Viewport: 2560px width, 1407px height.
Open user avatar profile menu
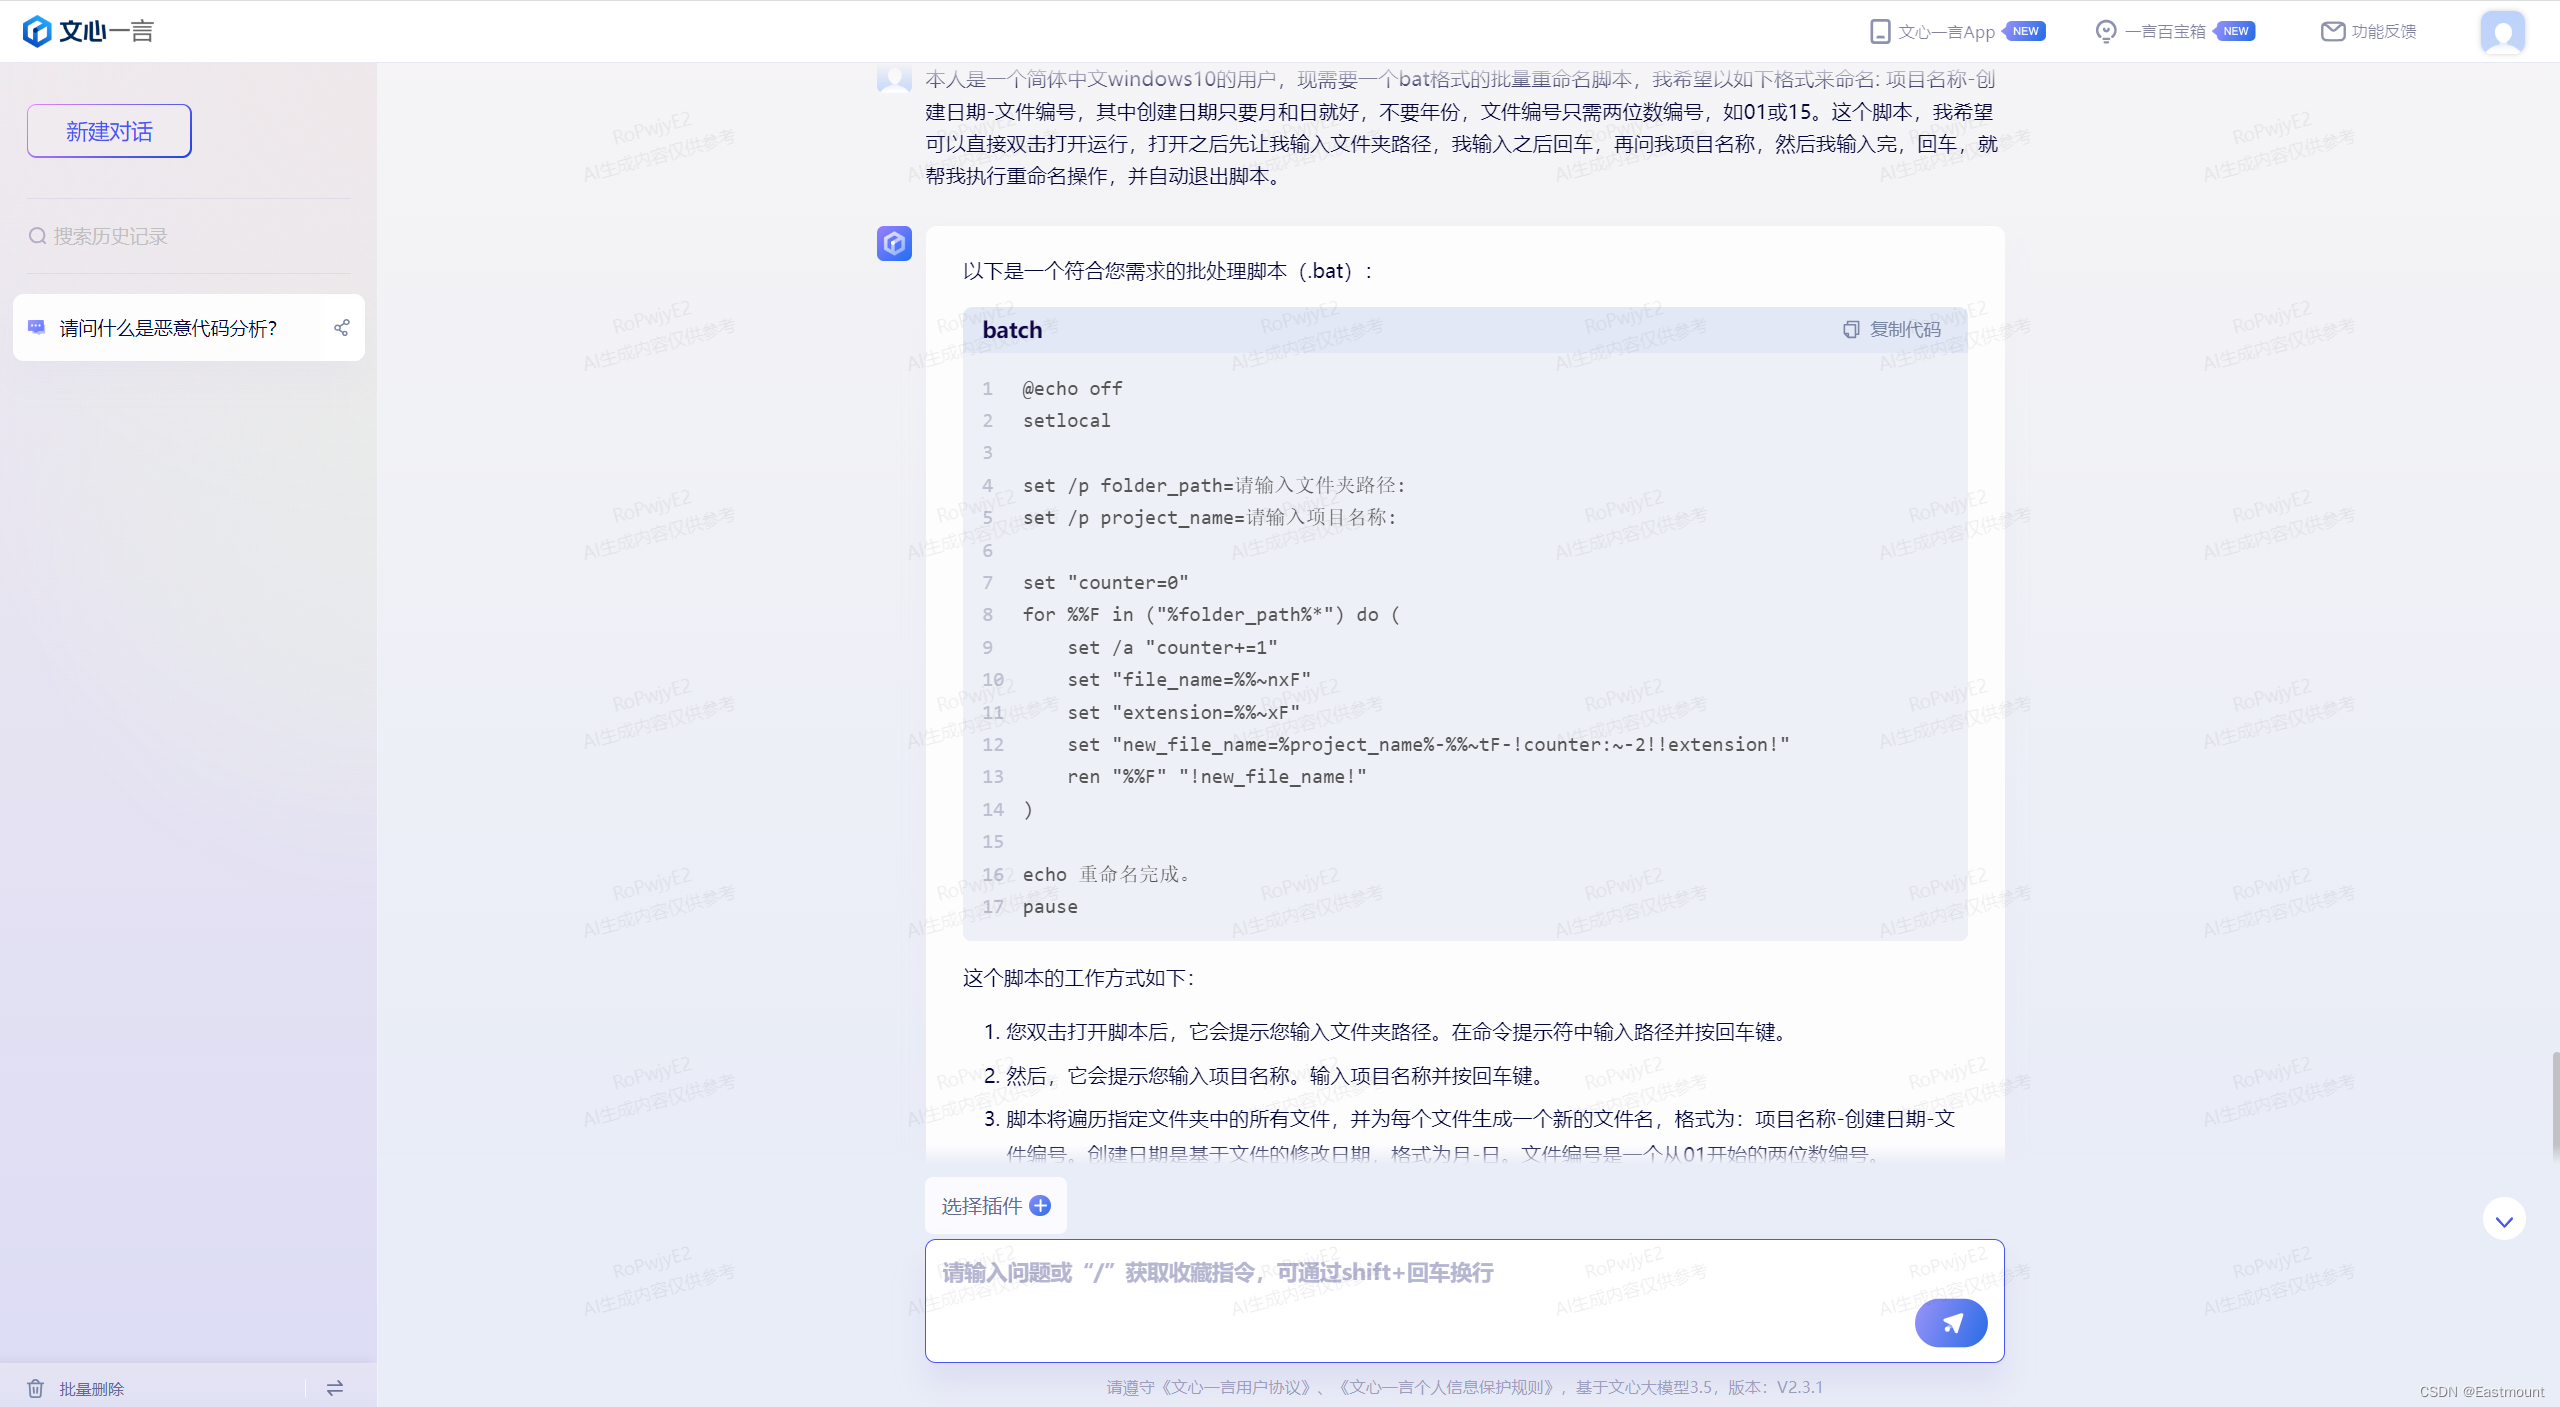[2502, 32]
